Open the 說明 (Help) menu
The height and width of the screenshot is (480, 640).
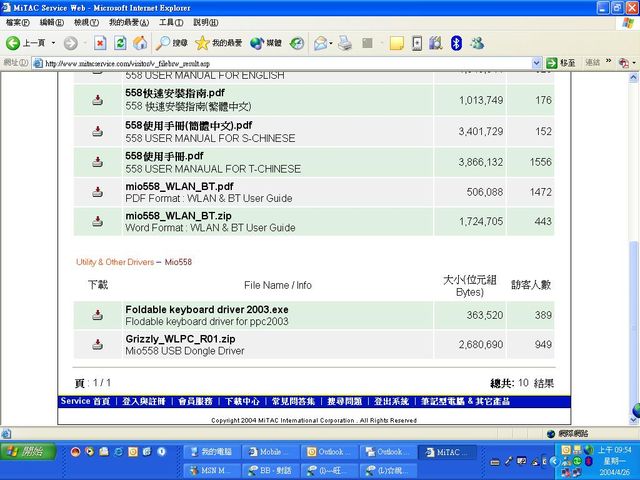(205, 22)
